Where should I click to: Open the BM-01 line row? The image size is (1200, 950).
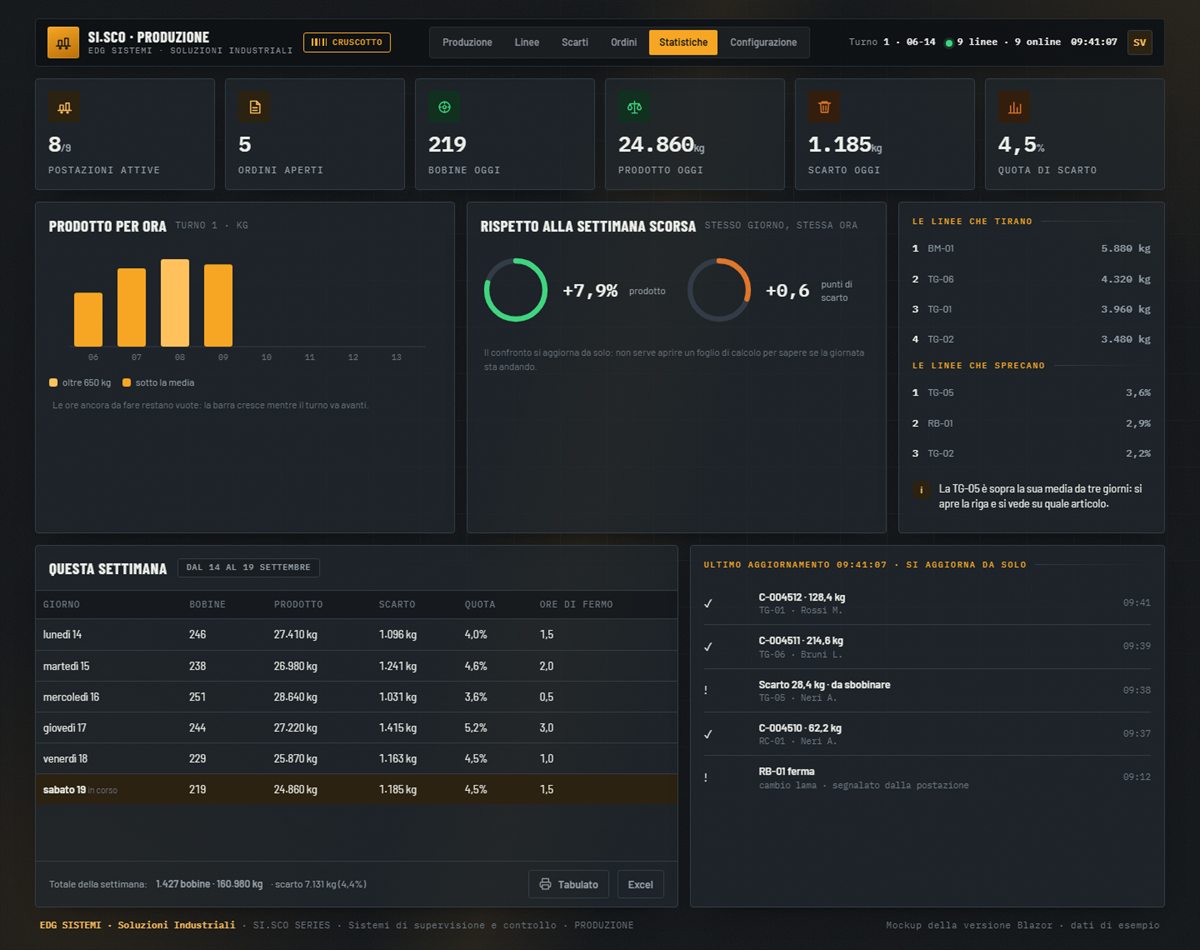[x=1031, y=248]
